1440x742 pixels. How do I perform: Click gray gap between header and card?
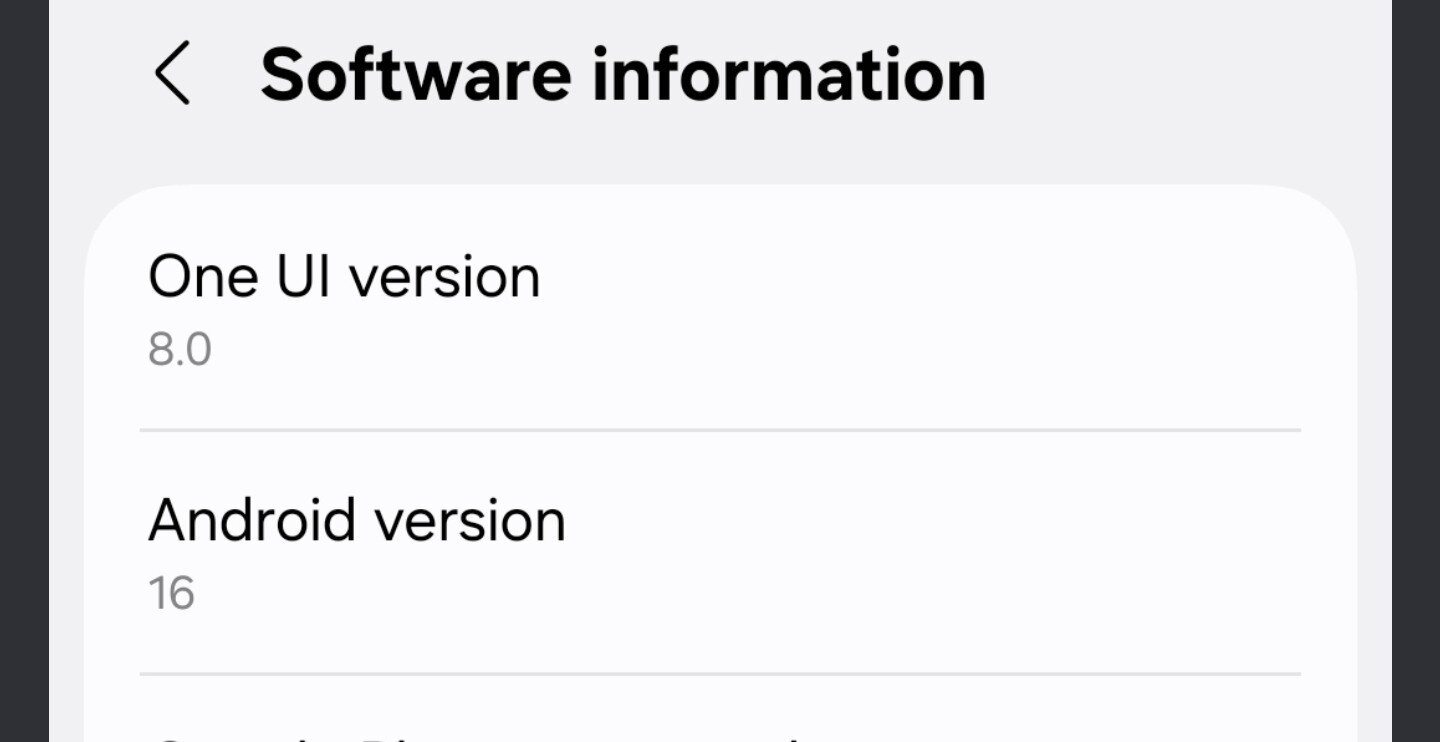coord(720,160)
